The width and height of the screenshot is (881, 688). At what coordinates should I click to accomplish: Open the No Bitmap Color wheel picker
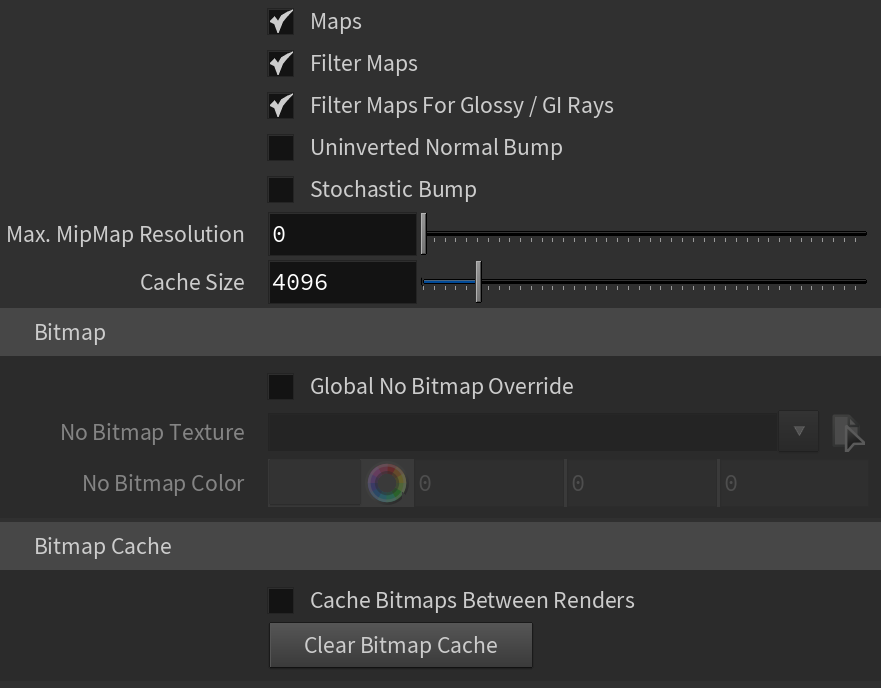pos(387,483)
